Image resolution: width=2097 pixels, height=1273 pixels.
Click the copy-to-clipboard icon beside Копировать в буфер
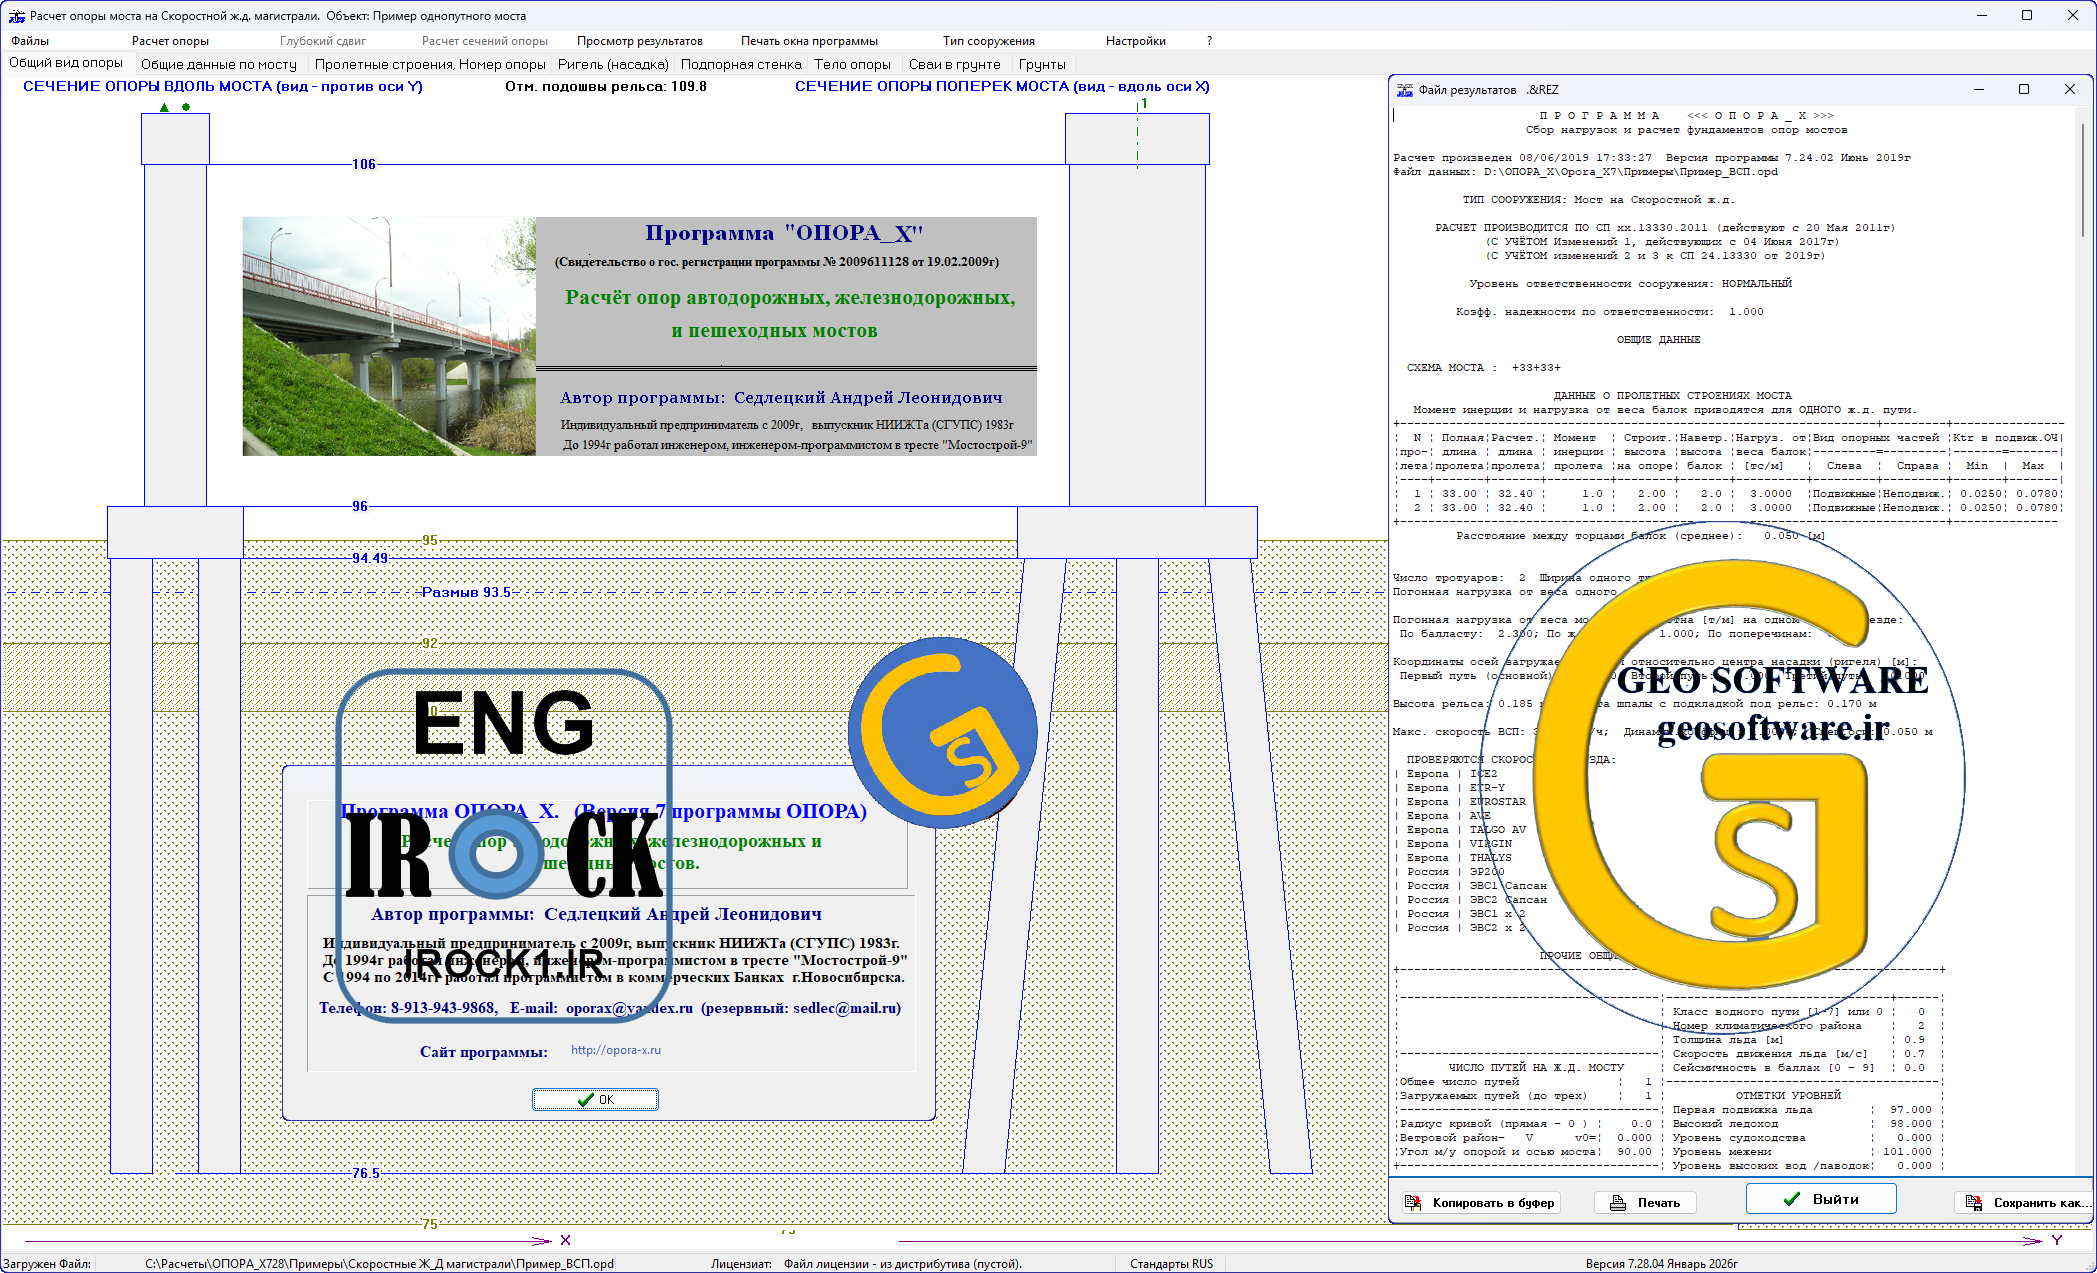(1413, 1202)
